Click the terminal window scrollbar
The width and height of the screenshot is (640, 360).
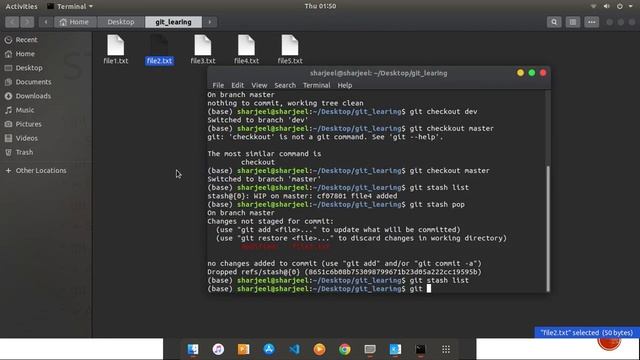548,228
